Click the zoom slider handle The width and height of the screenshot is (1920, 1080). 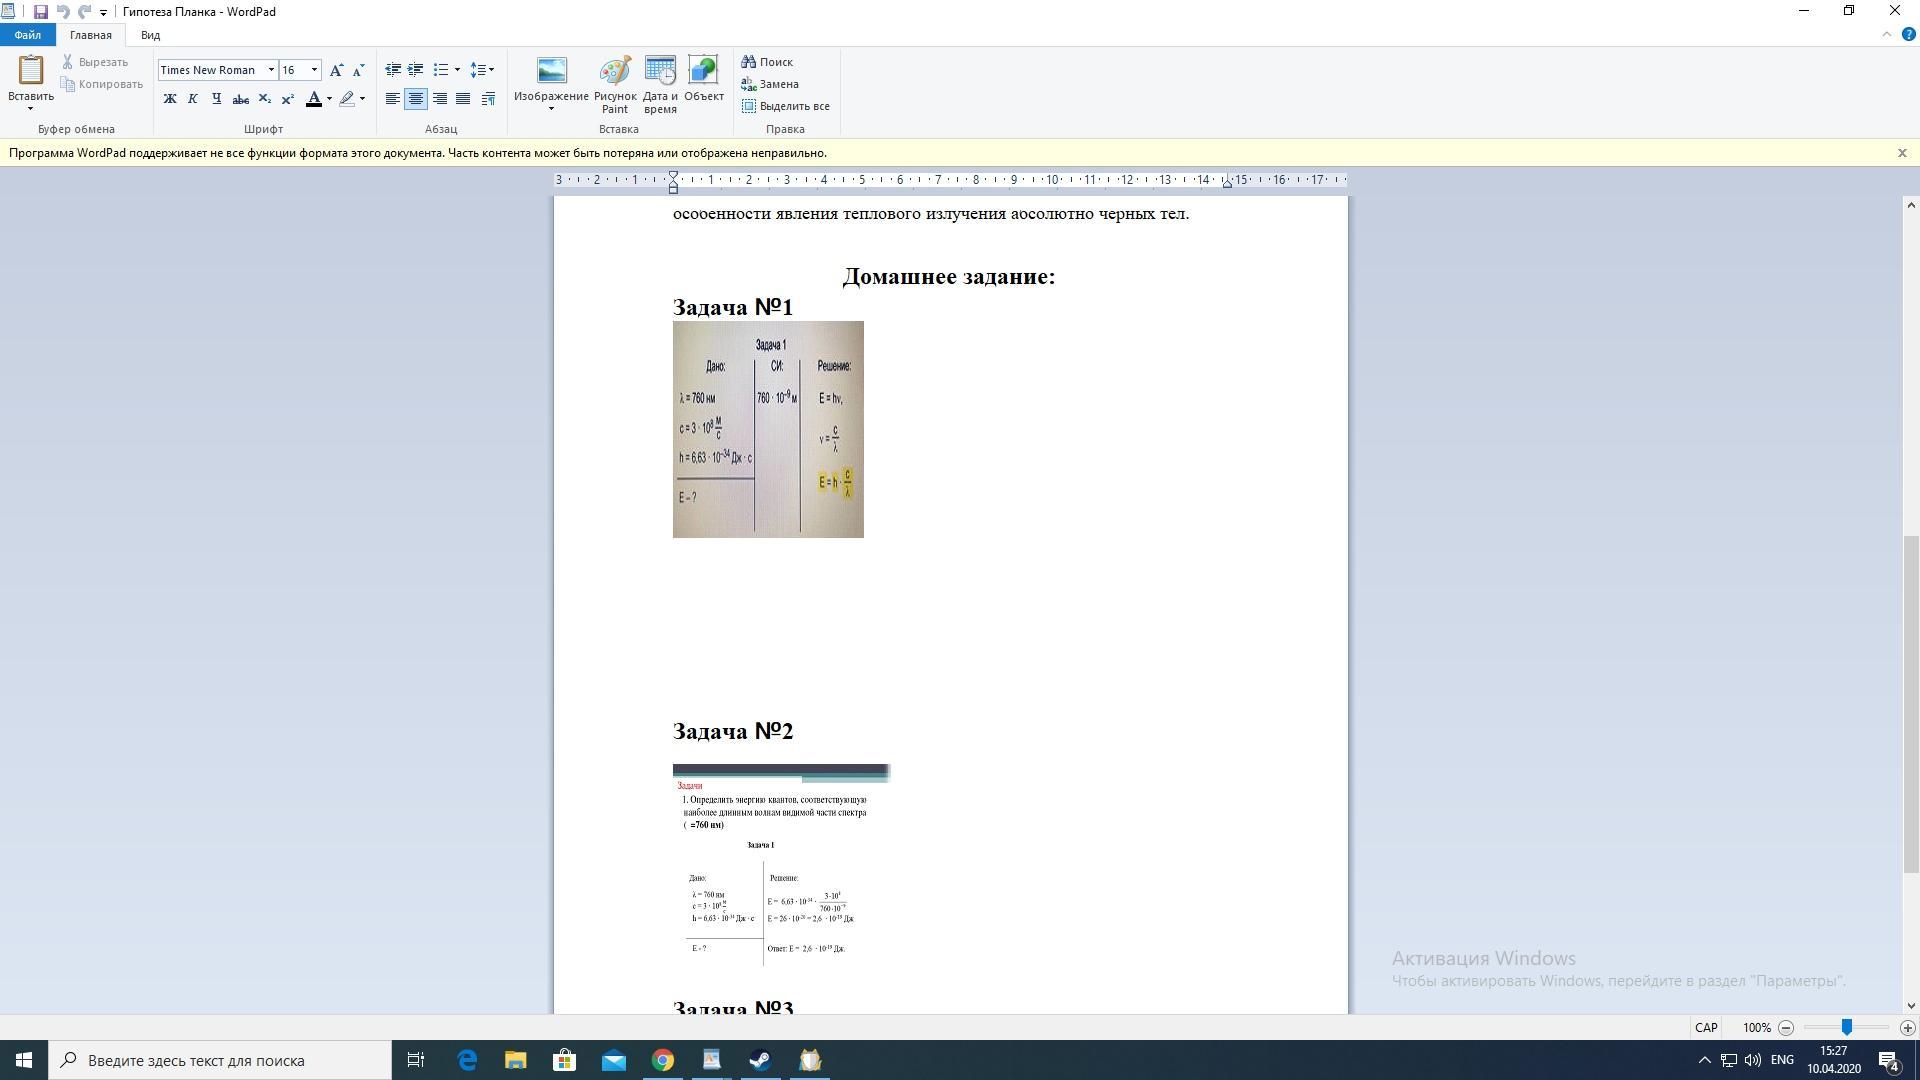point(1847,1027)
